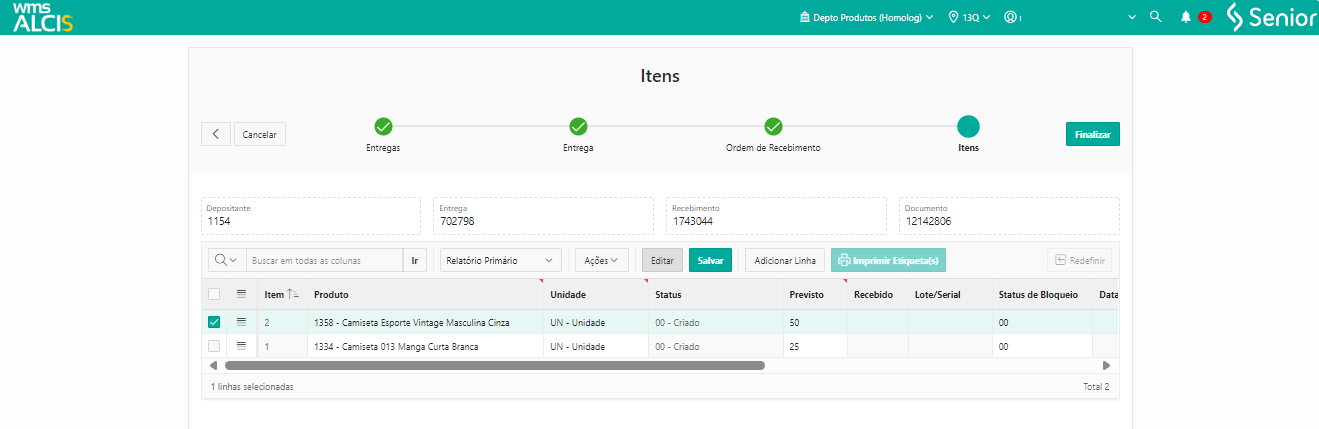Click the row menu icon for item 1
The width and height of the screenshot is (1319, 429).
[x=241, y=346]
